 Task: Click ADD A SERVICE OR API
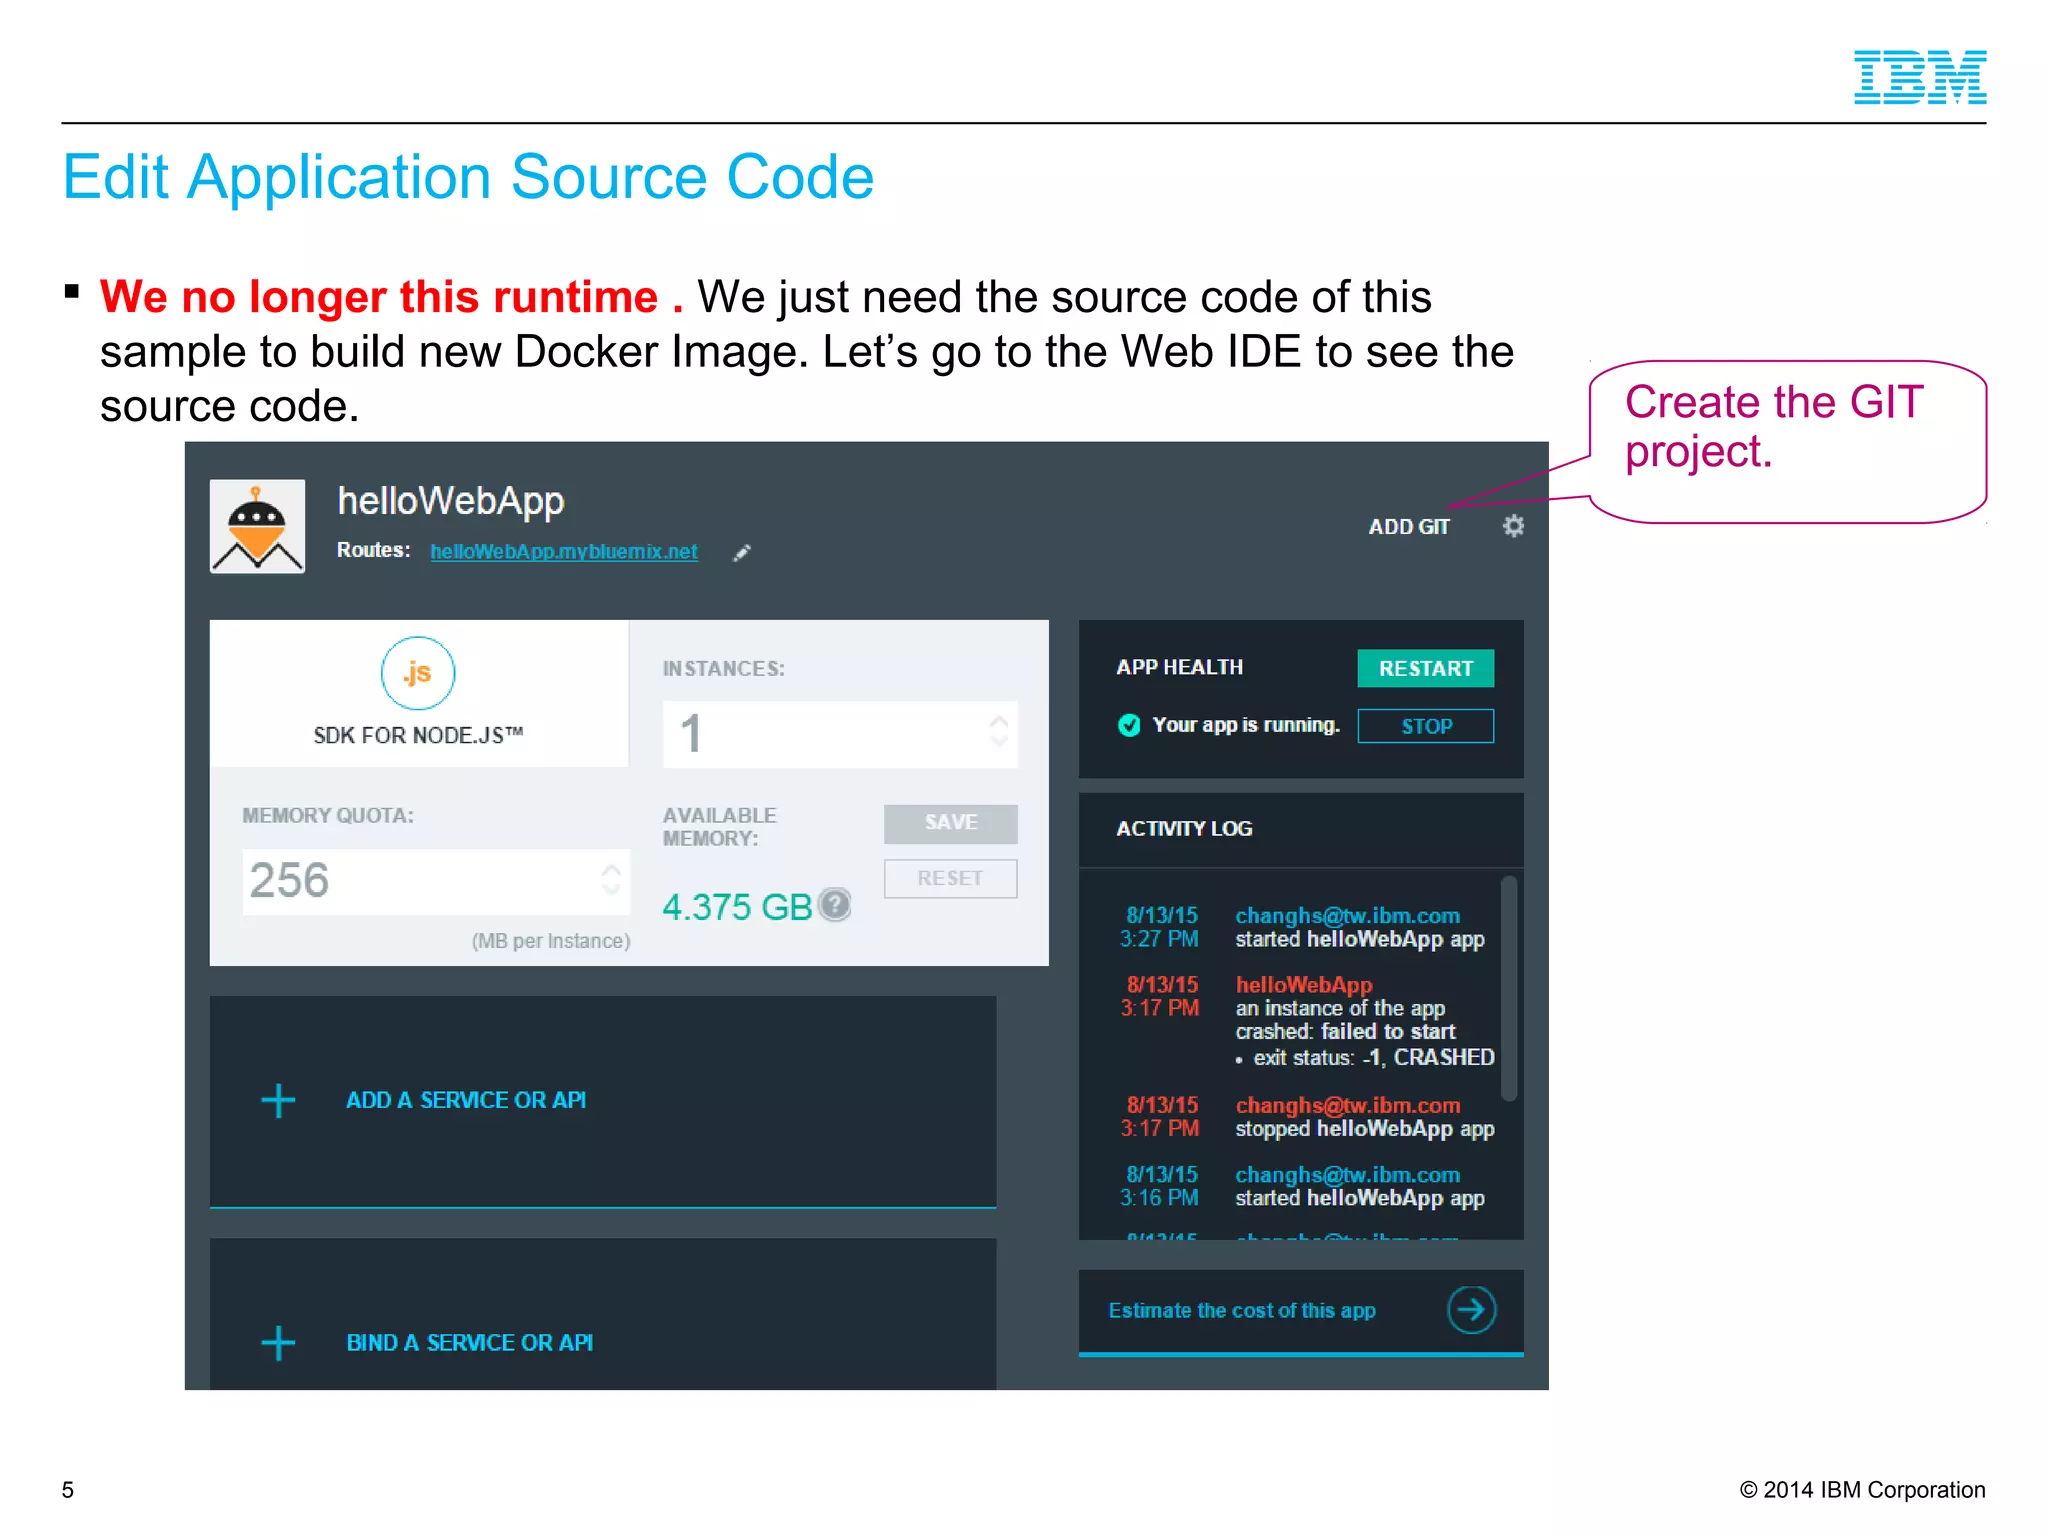pyautogui.click(x=466, y=1100)
